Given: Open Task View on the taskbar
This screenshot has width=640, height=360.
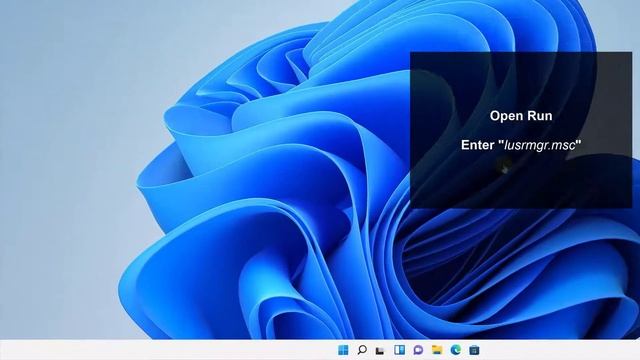Looking at the screenshot, I should coord(380,350).
